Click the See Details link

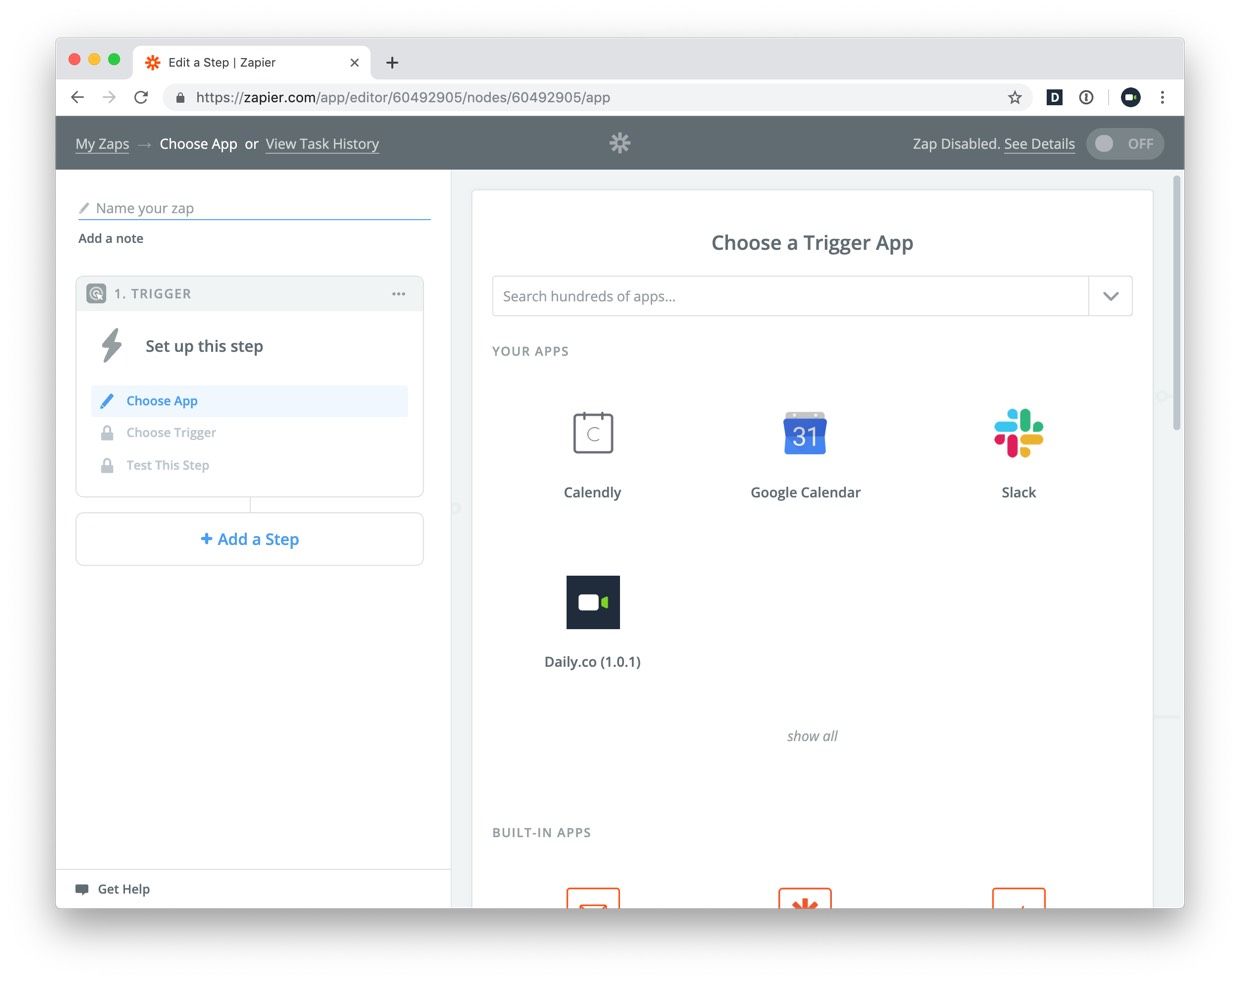1039,144
